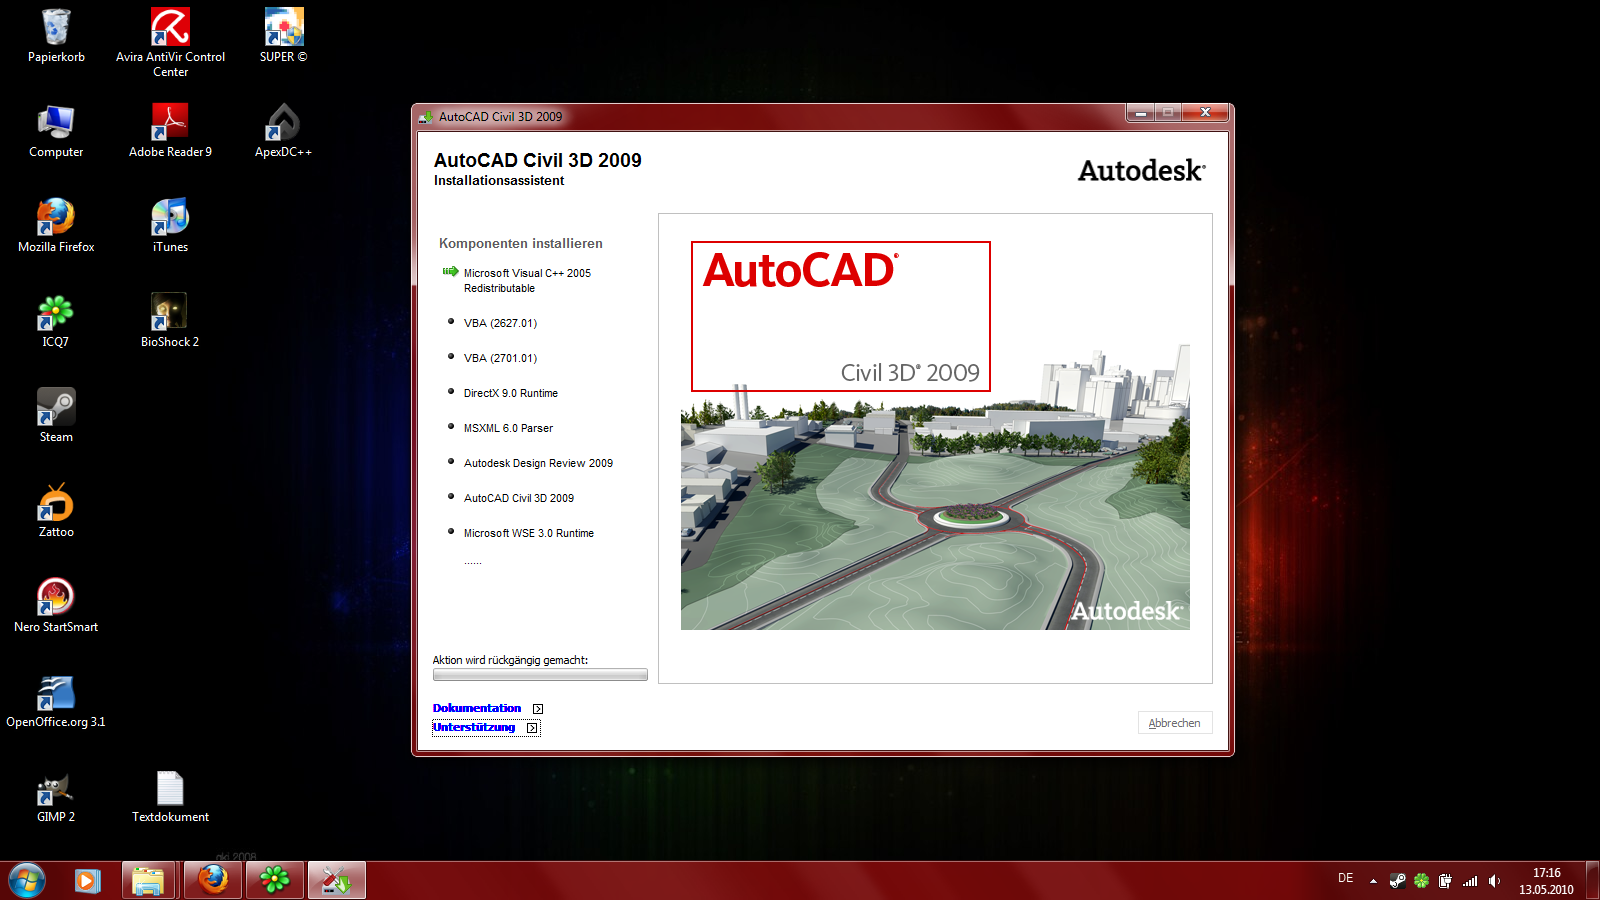1600x900 pixels.
Task: Select Nero StartSmart desktop icon
Action: pyautogui.click(x=56, y=606)
